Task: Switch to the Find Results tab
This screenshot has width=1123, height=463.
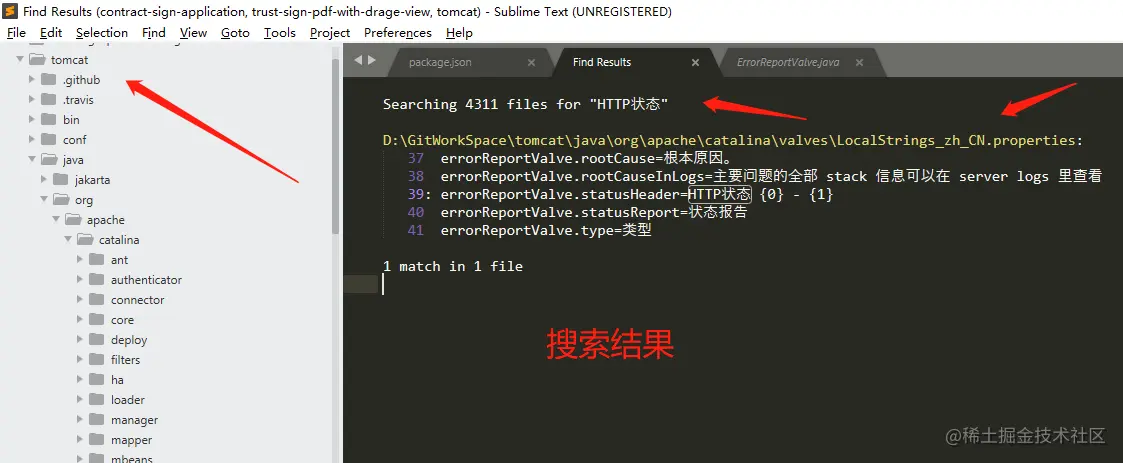Action: pos(602,62)
